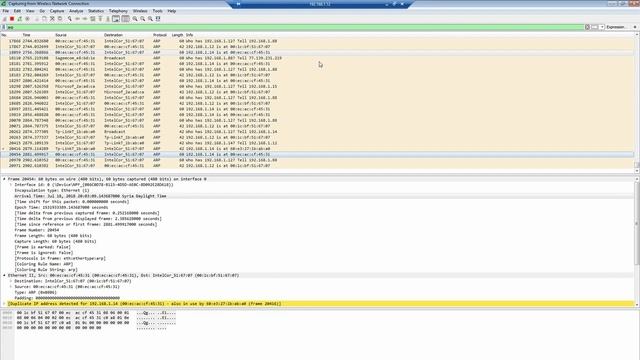Select the Type: ARP (0x0806) line

pos(36,293)
